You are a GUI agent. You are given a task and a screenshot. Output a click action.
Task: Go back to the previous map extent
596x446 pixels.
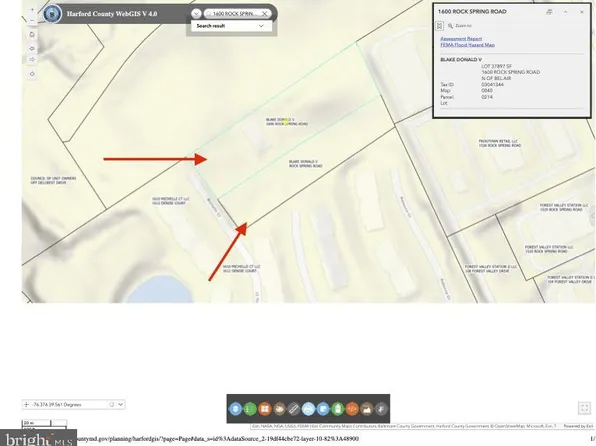coord(32,48)
